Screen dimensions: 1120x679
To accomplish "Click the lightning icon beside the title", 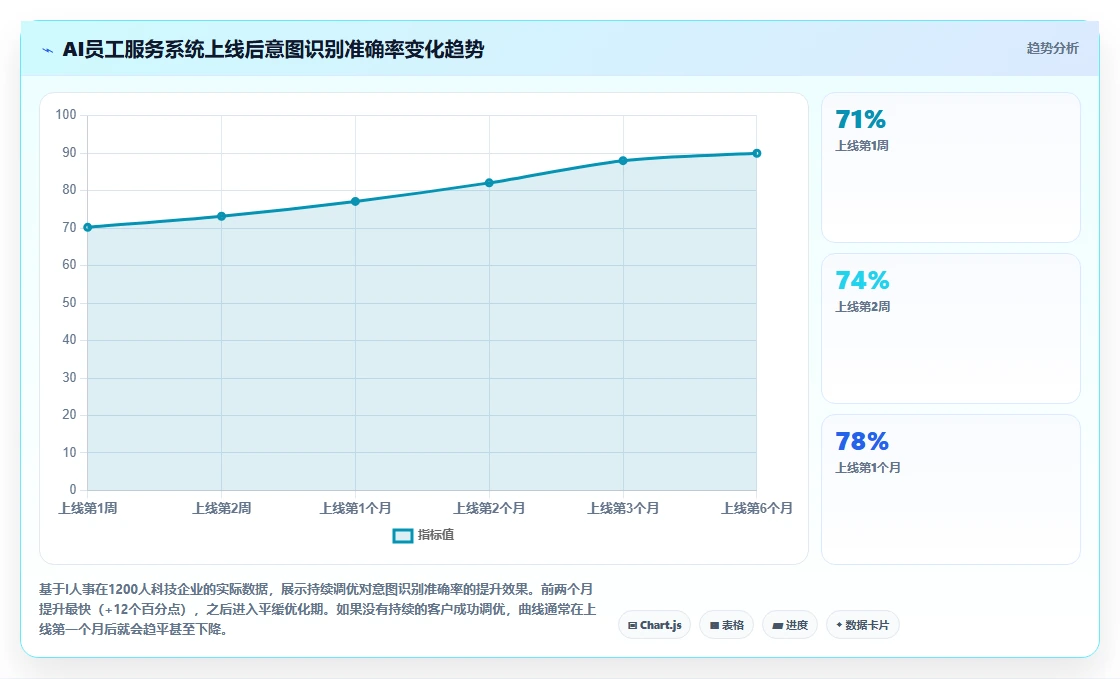I will click(x=48, y=50).
